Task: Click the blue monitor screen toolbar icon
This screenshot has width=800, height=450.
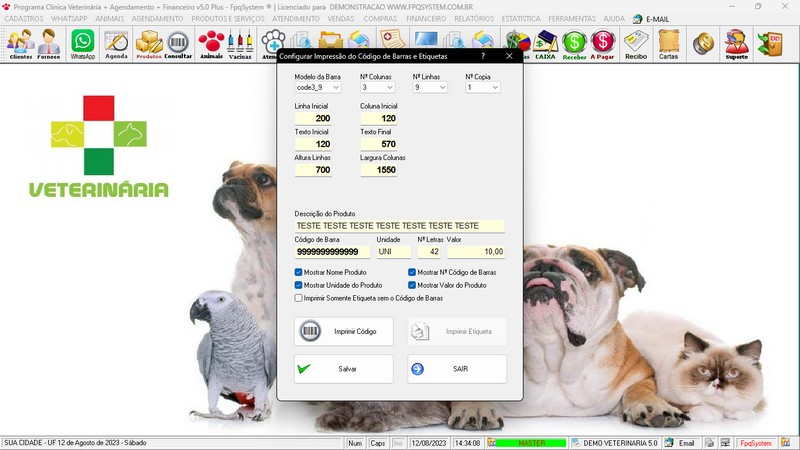Action: (426, 39)
